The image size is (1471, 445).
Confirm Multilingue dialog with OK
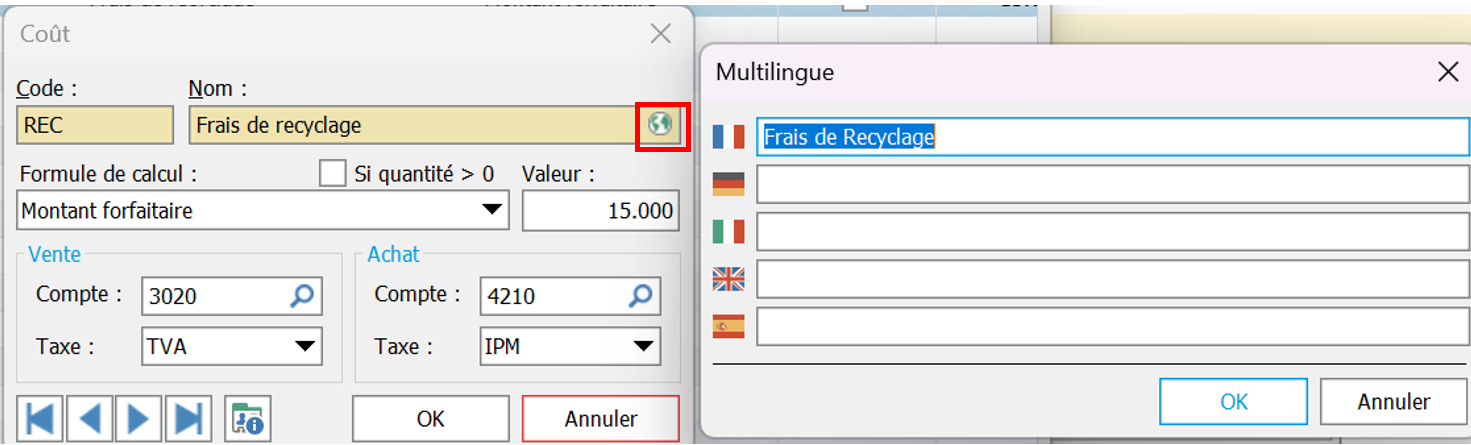pyautogui.click(x=1234, y=401)
